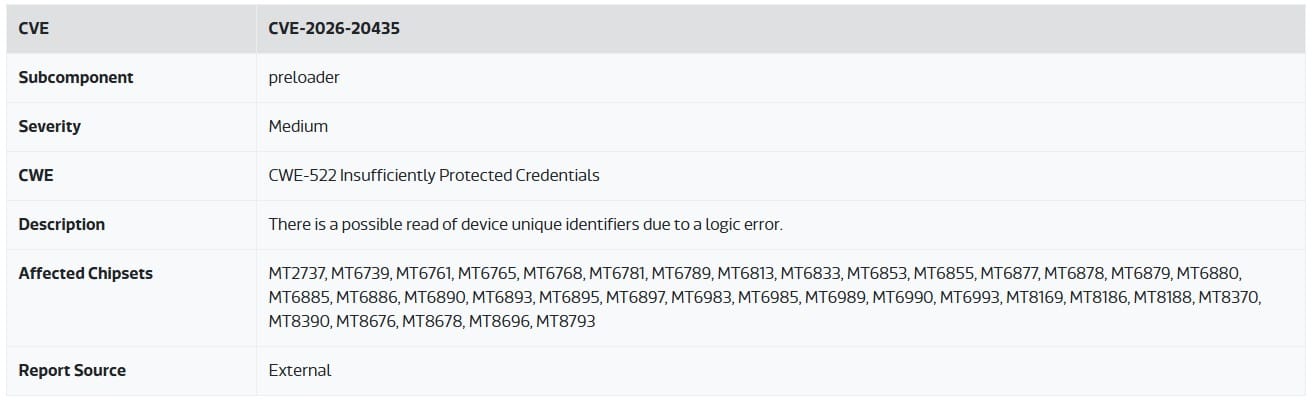Click the MT8370 chipset entry
The image size is (1312, 403).
click(1230, 297)
